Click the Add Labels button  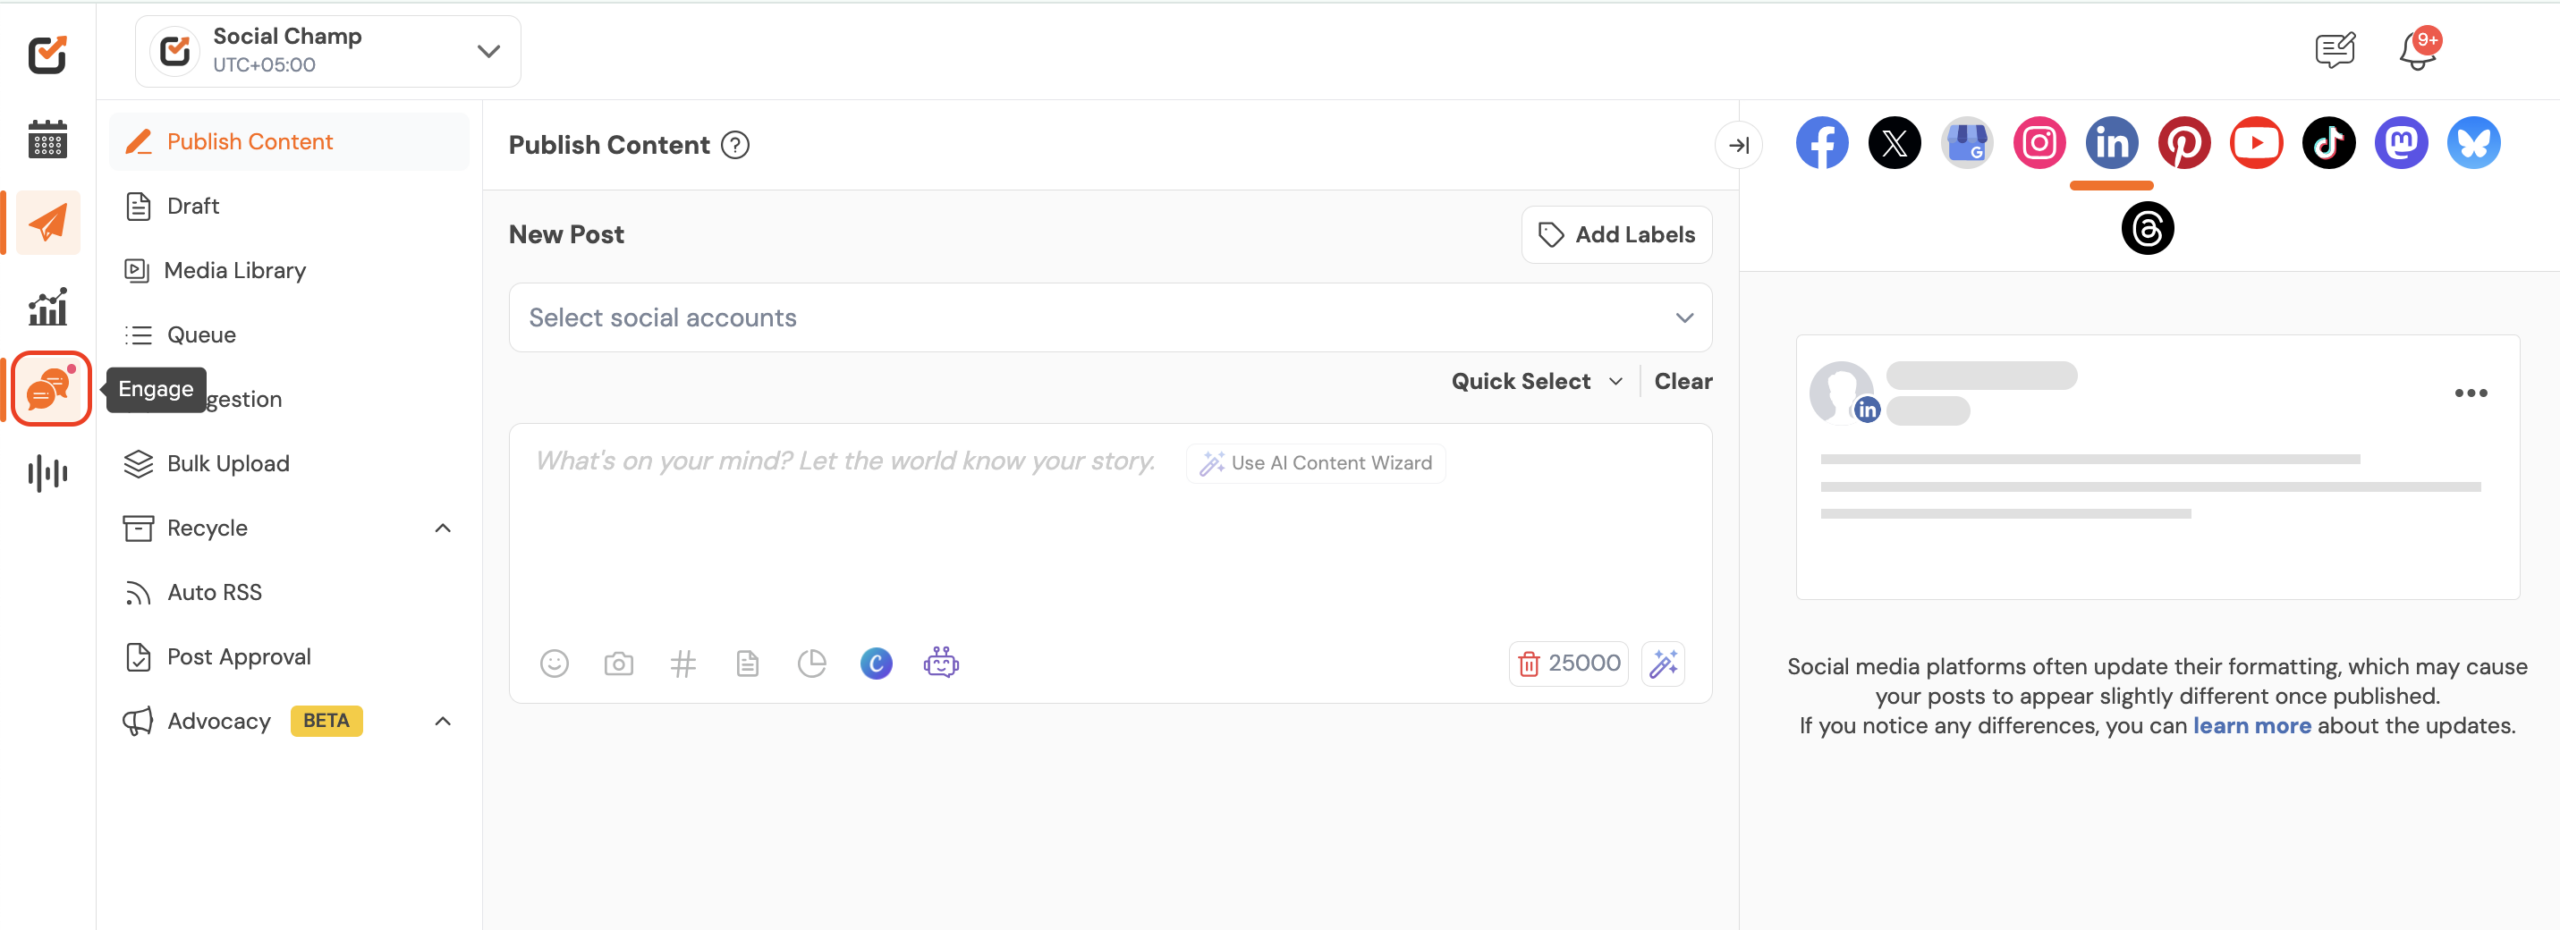click(x=1616, y=235)
